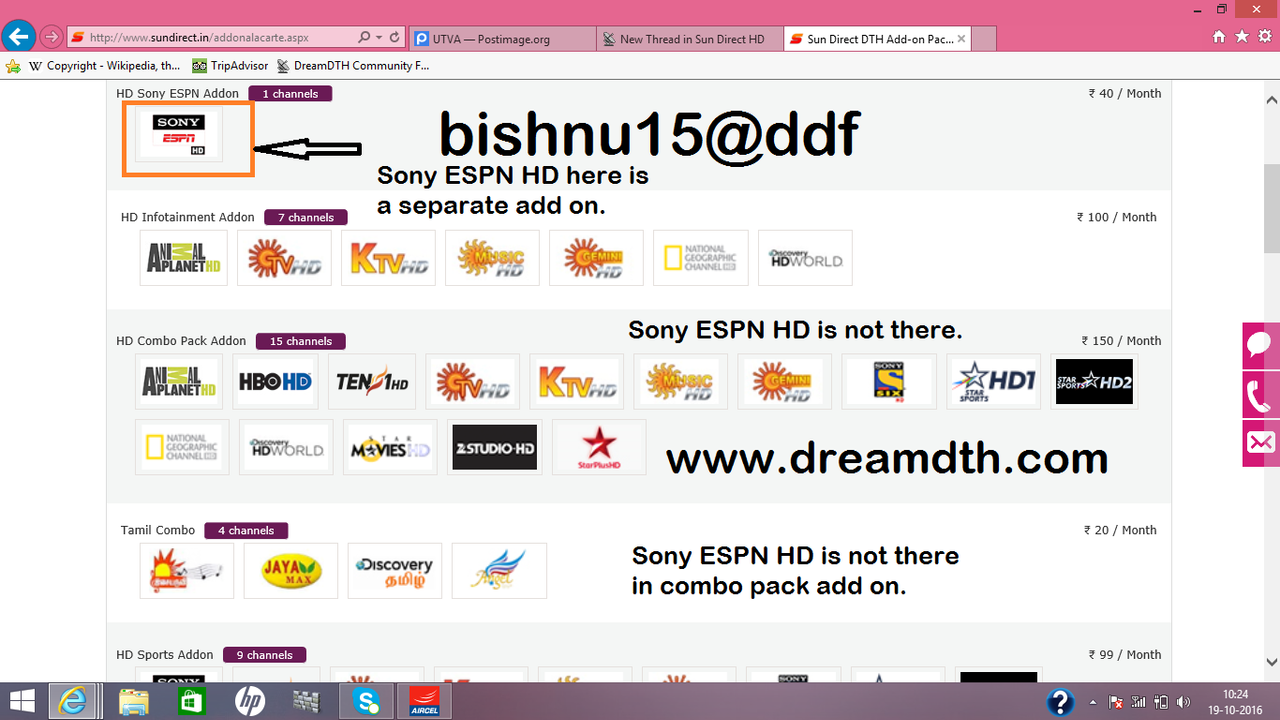Image resolution: width=1280 pixels, height=720 pixels.
Task: Open File Explorer from the taskbar
Action: [x=133, y=700]
